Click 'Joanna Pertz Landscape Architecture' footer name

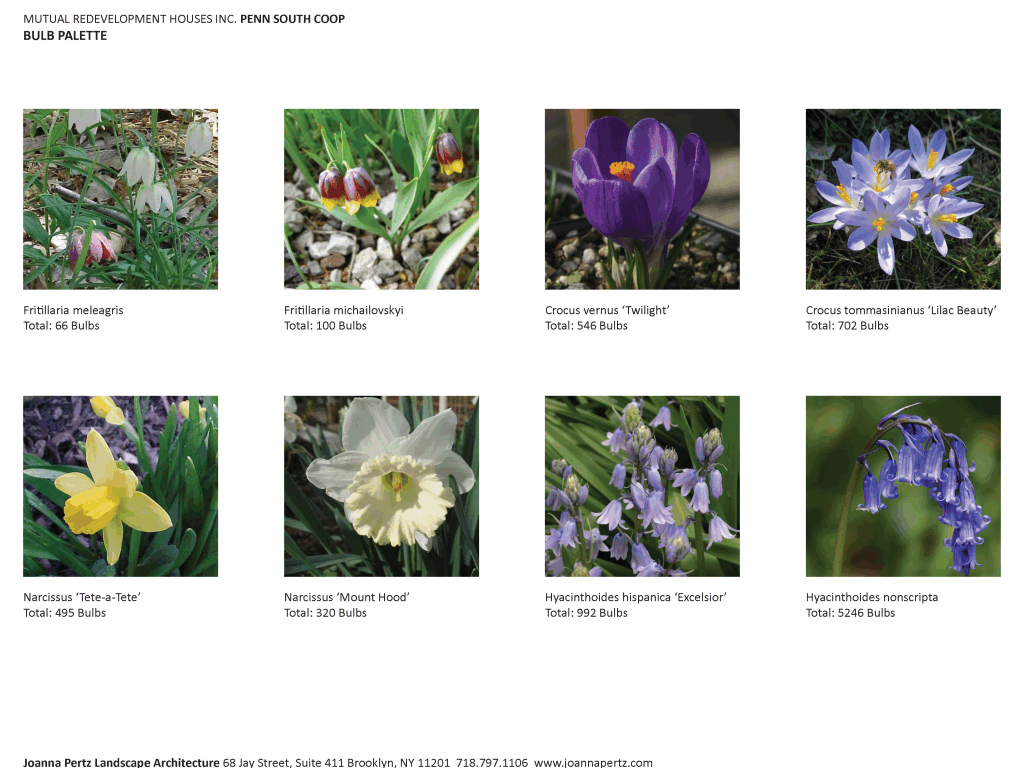(121, 762)
